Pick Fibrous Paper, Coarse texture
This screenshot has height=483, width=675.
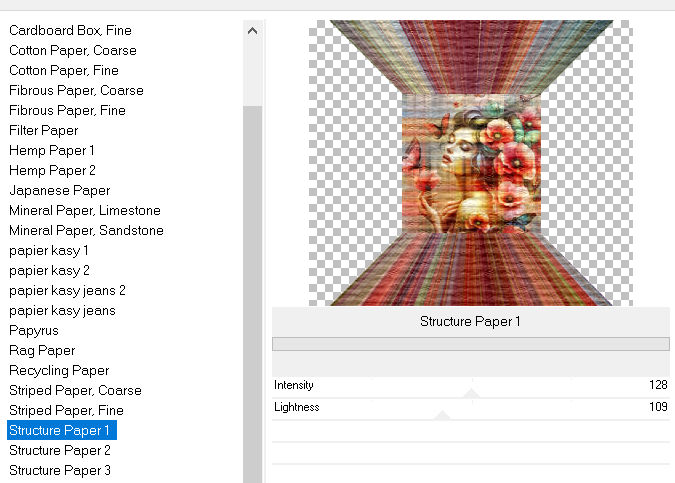[76, 90]
